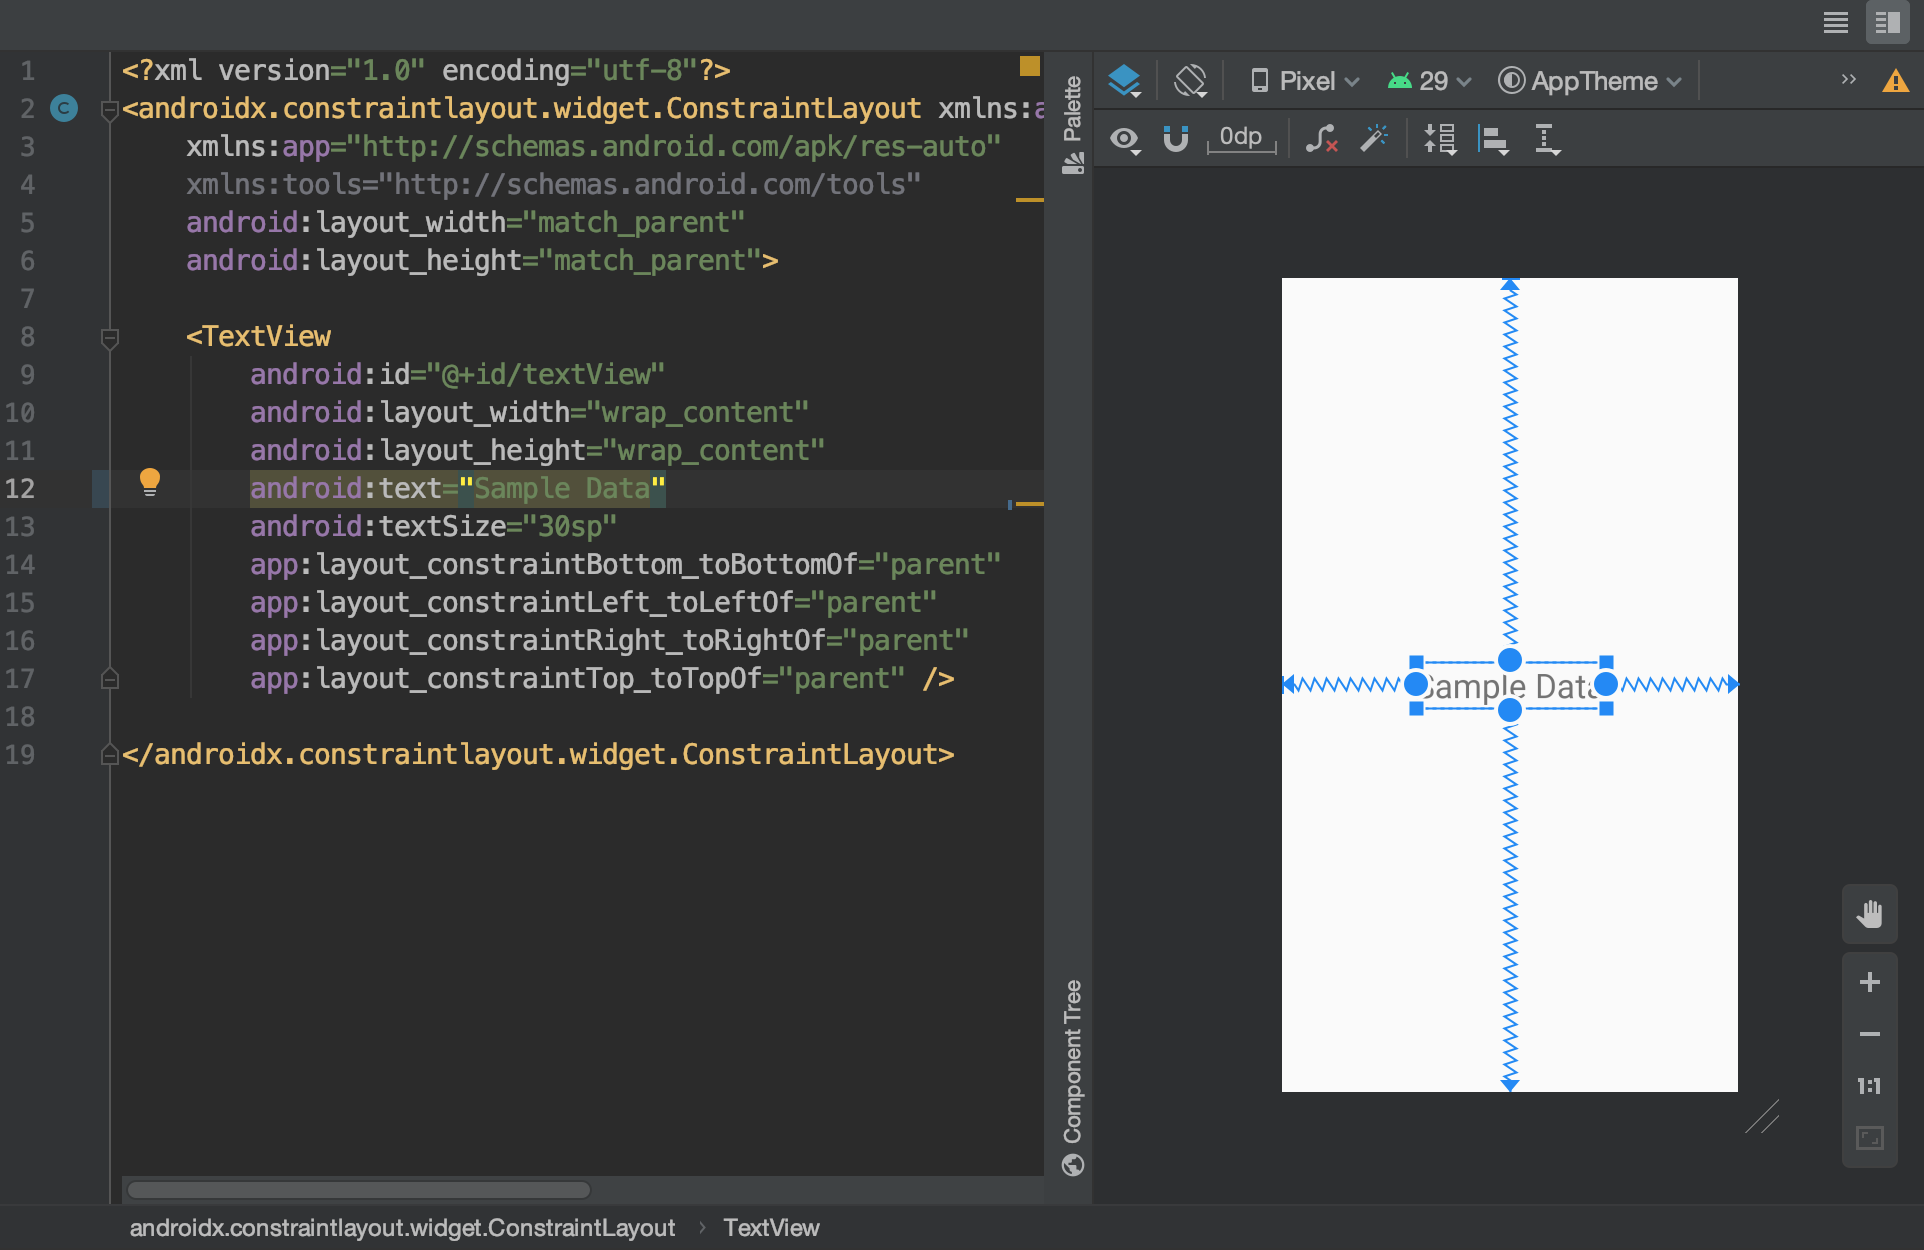Screen dimensions: 1924x1250
Task: Open the design surface layers selector
Action: 1125,81
